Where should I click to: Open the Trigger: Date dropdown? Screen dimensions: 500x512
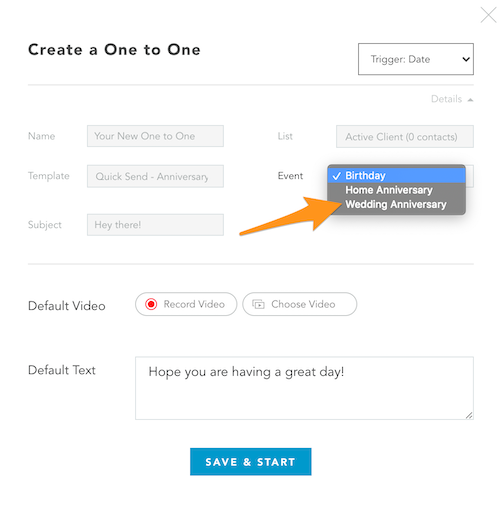[416, 59]
